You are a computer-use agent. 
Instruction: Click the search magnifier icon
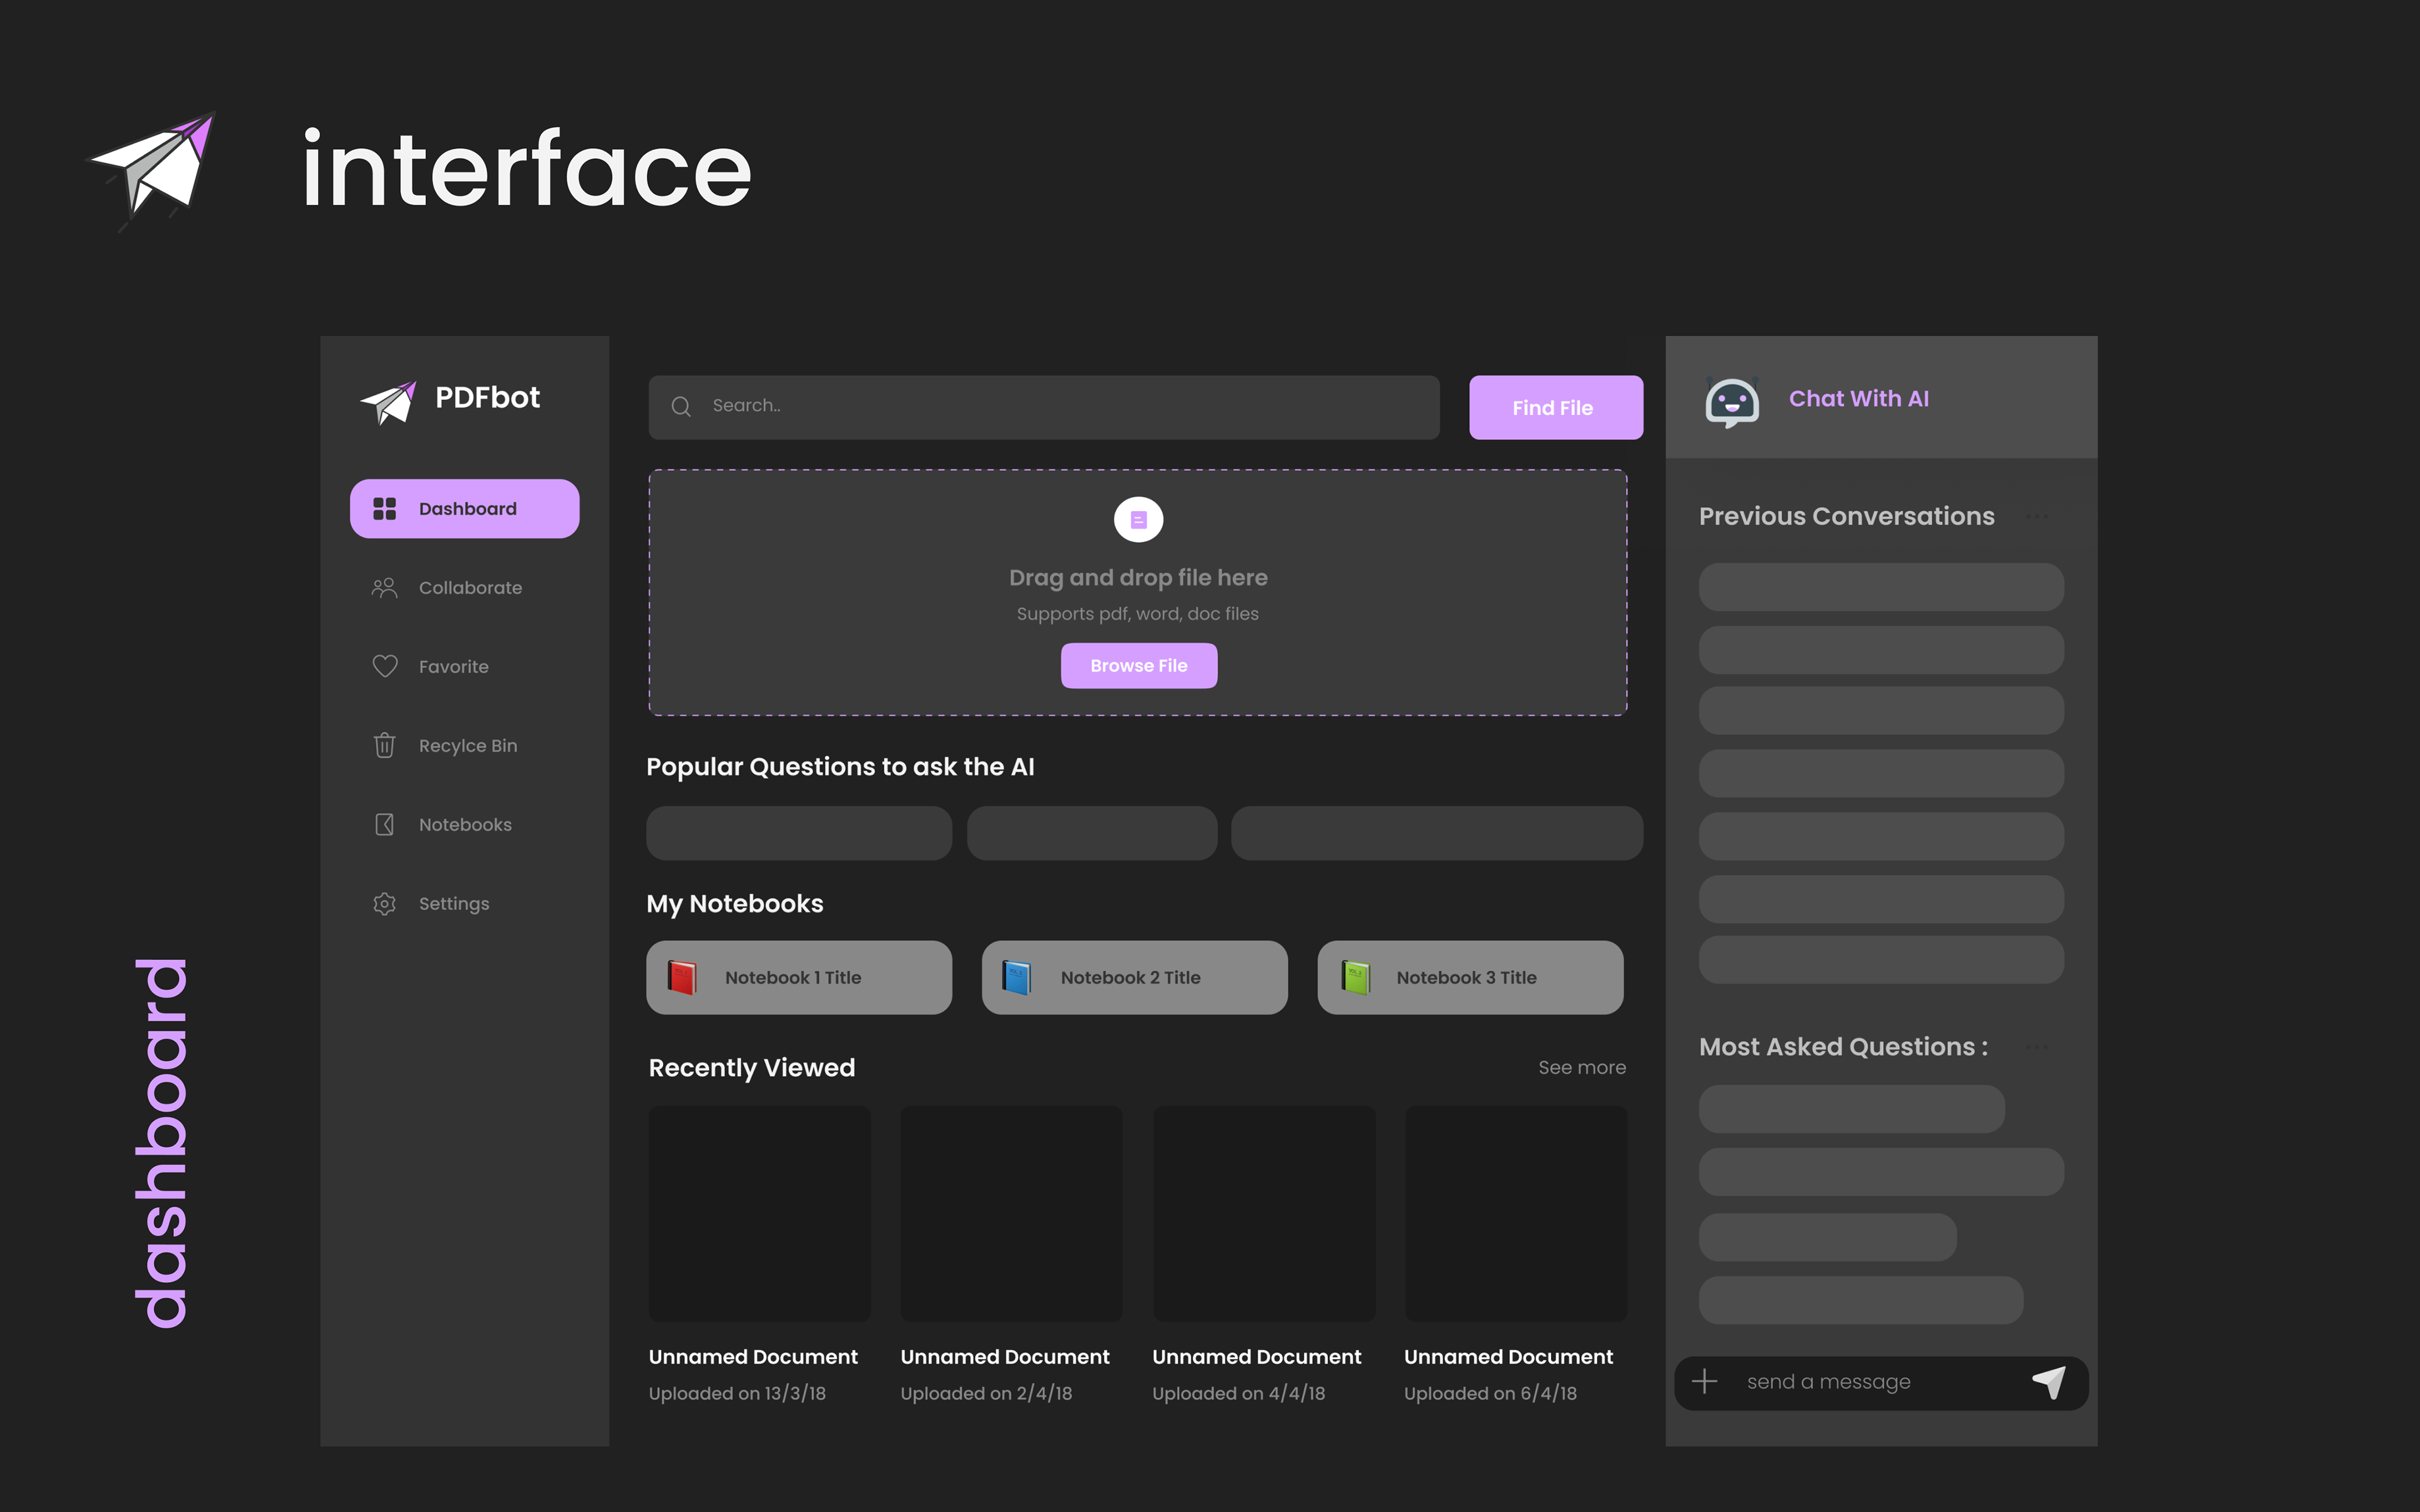(681, 406)
